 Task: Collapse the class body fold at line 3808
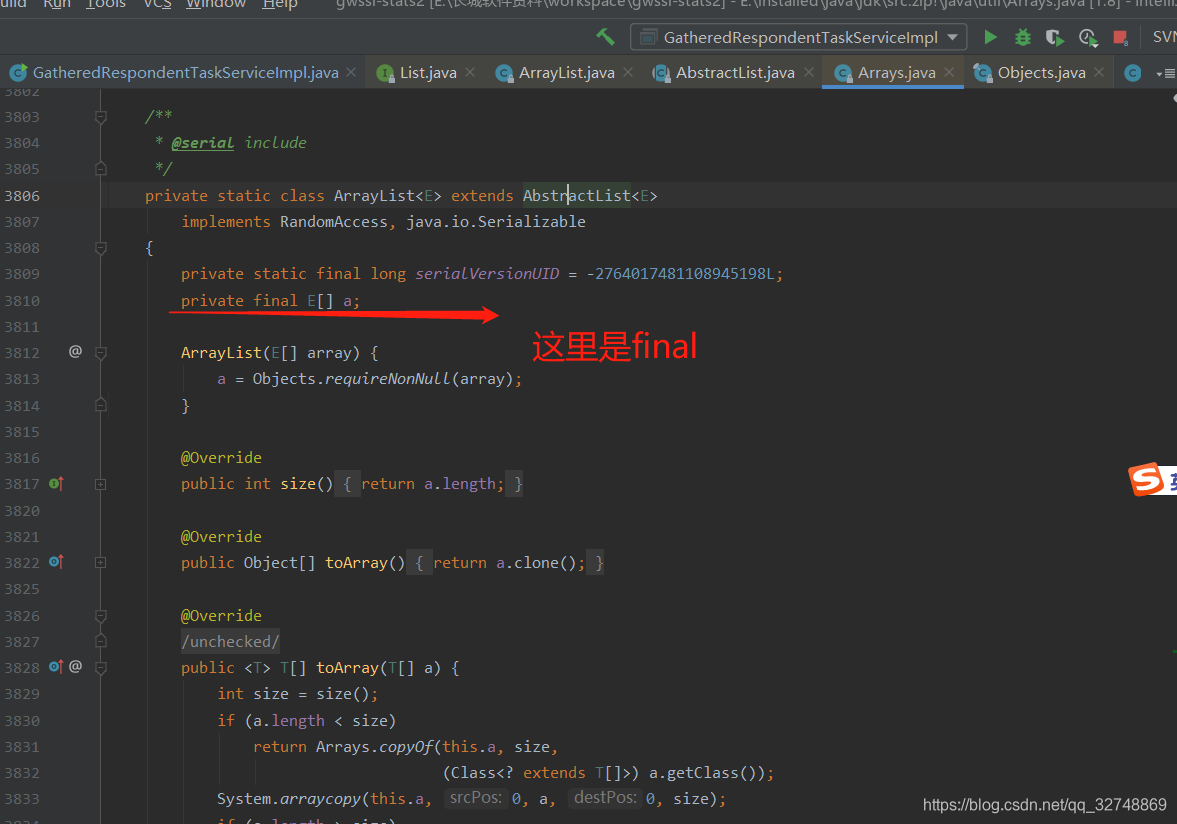101,248
